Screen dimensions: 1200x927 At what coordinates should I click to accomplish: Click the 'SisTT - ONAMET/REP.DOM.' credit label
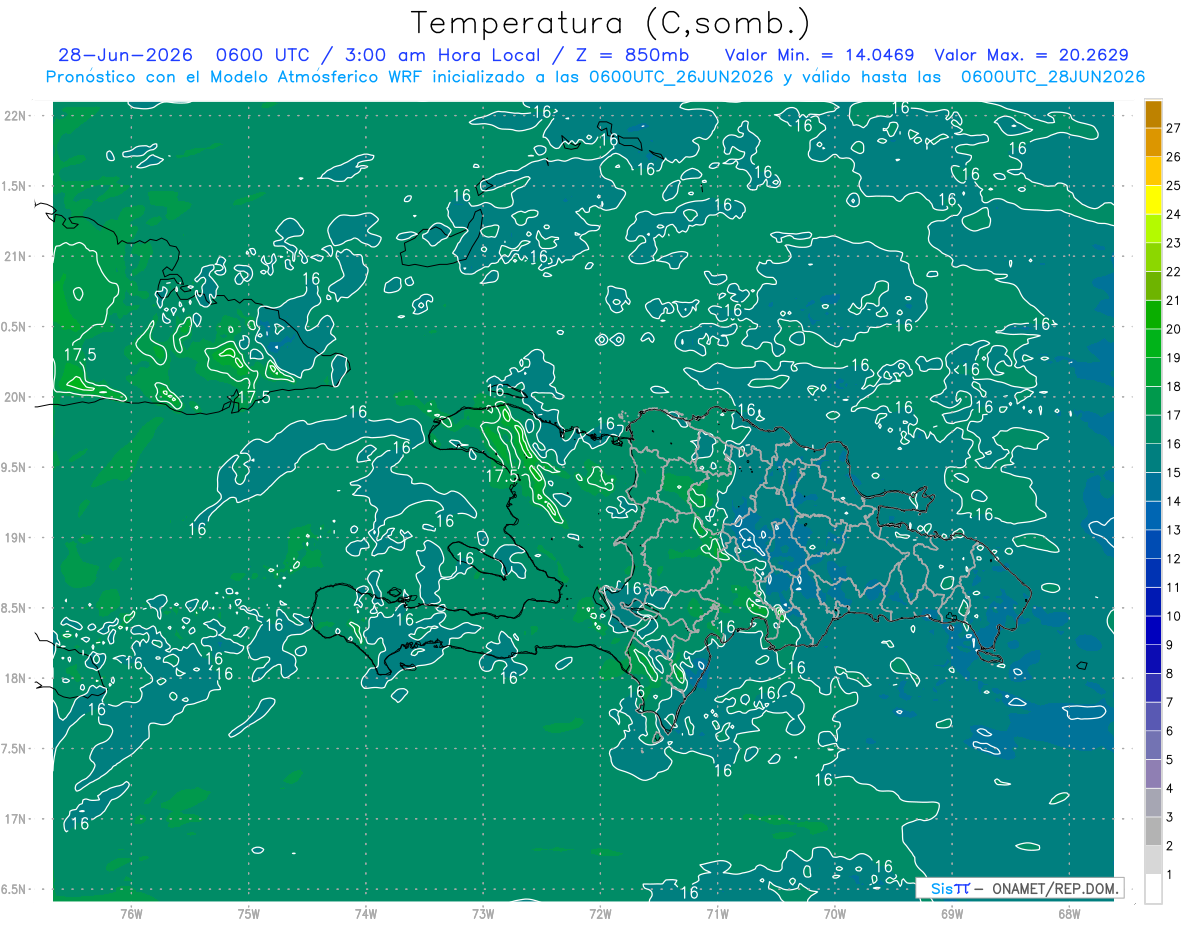point(1019,888)
